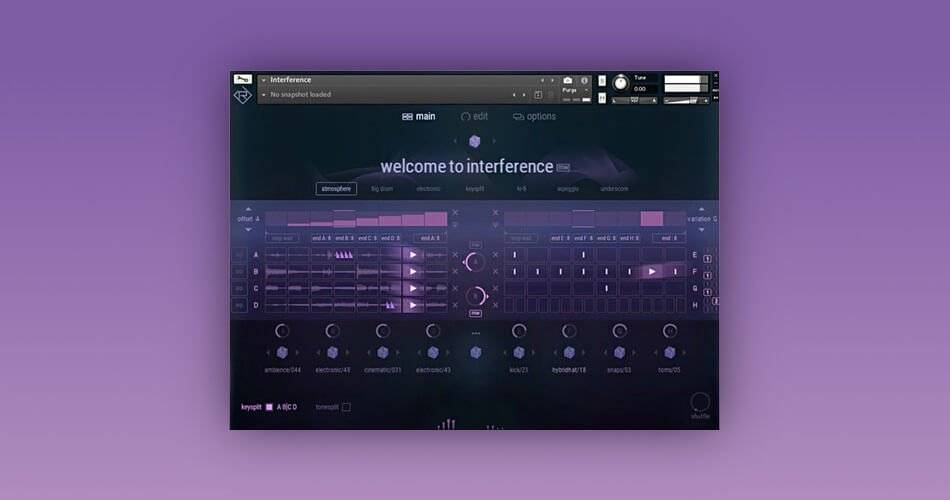Click dice above ambience/044

[282, 352]
